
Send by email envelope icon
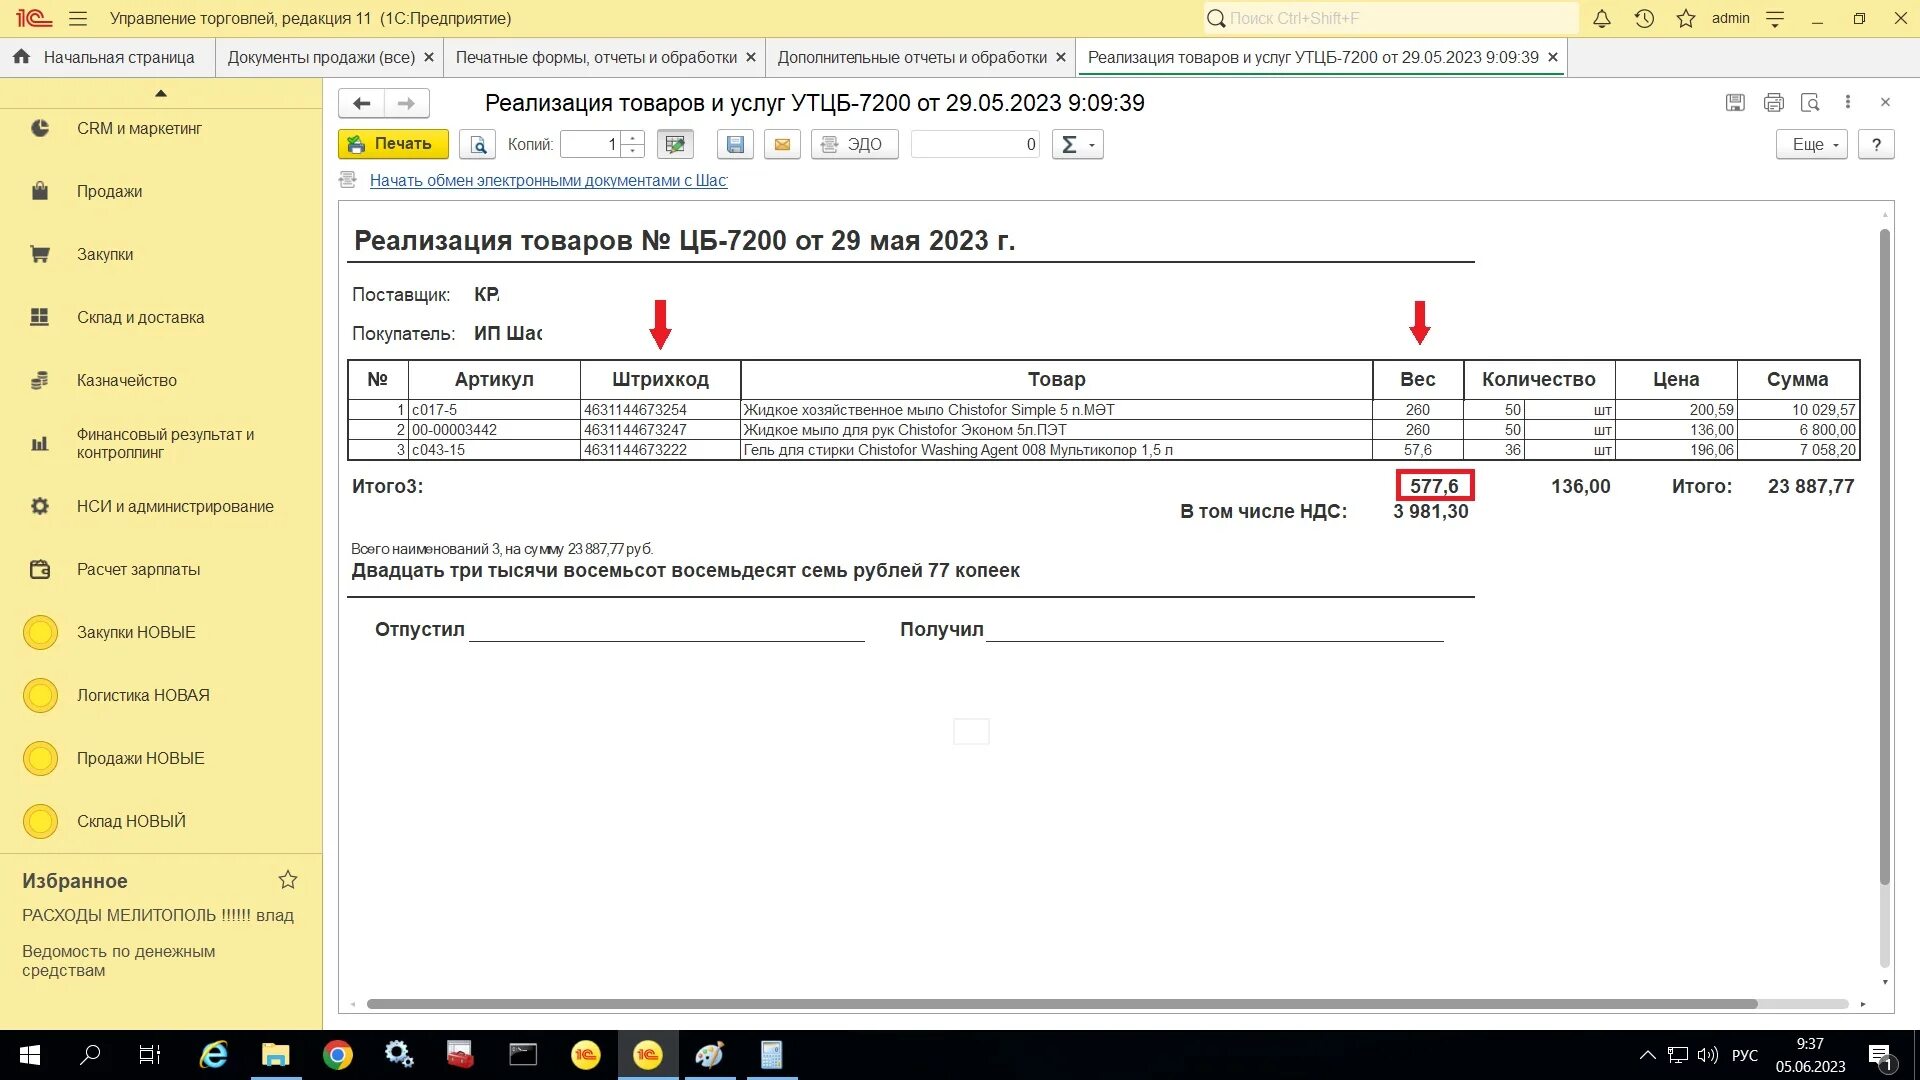click(x=782, y=145)
